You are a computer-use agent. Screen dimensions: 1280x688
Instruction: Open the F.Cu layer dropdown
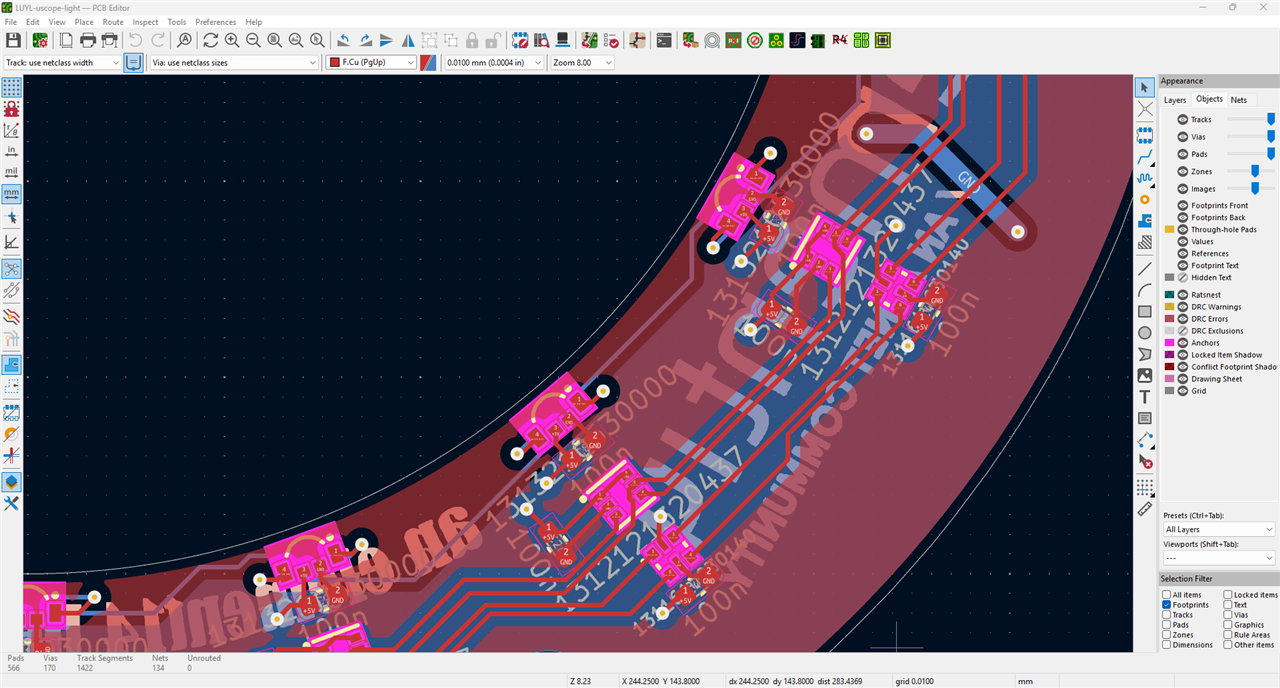coord(371,62)
